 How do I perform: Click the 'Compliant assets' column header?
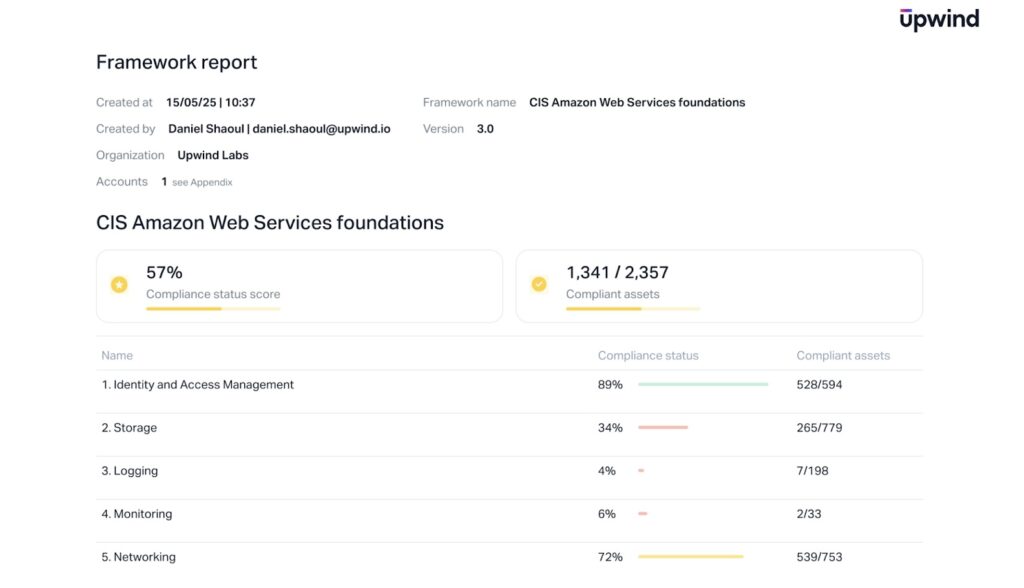click(843, 355)
